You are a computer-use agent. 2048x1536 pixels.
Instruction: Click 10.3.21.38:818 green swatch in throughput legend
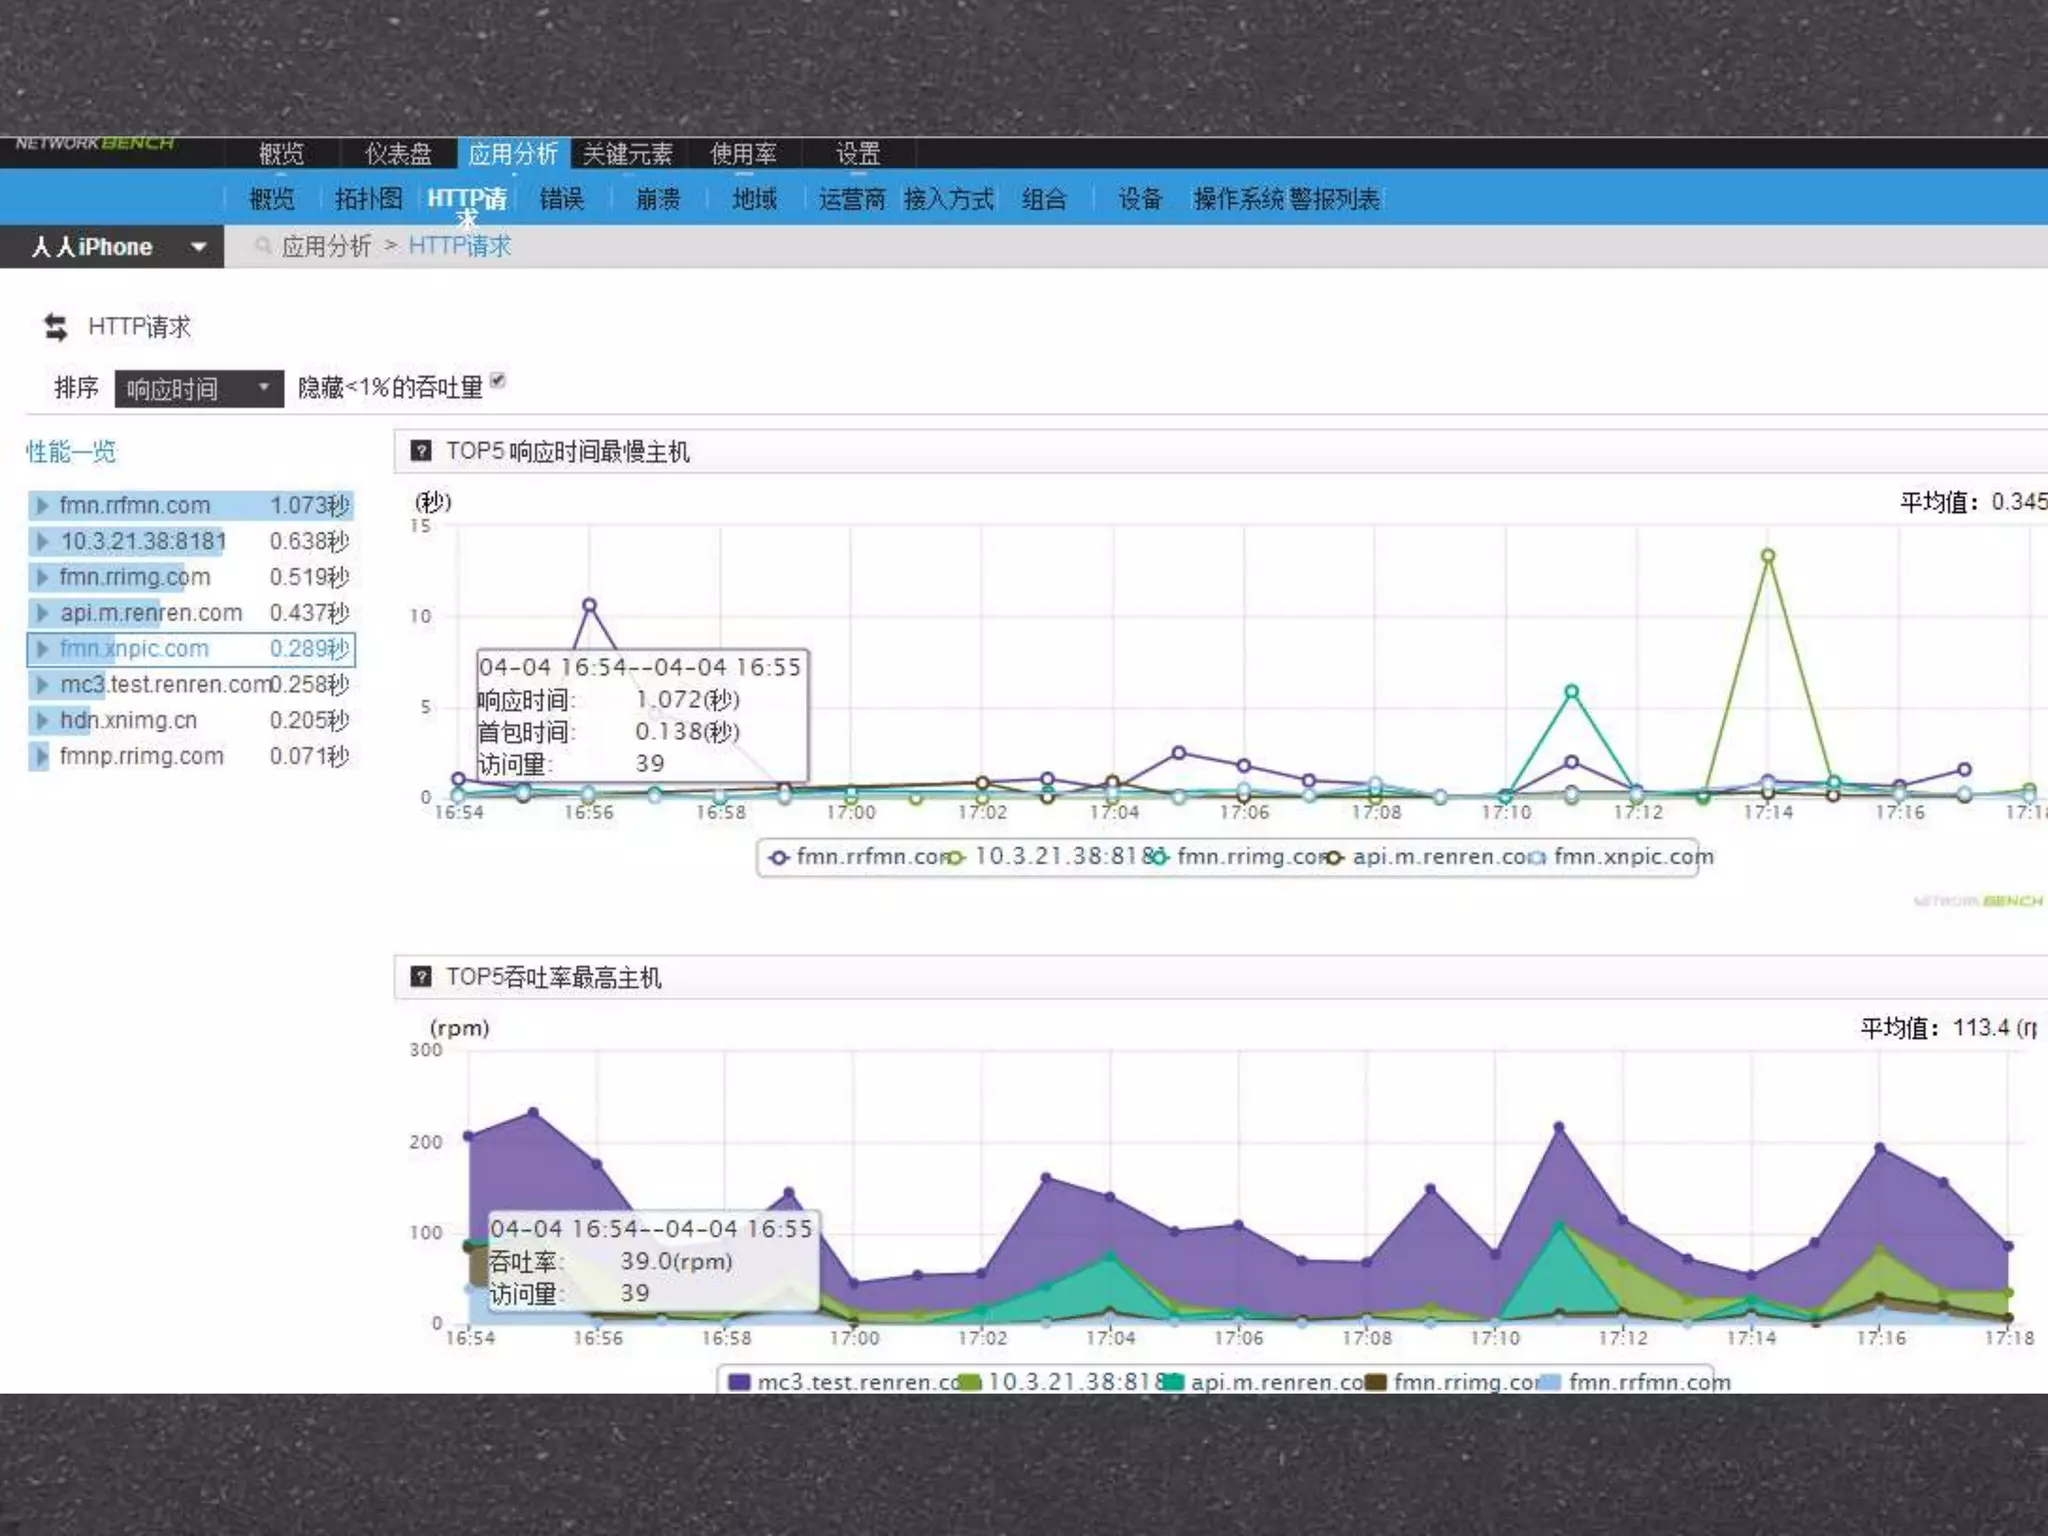click(x=971, y=1382)
